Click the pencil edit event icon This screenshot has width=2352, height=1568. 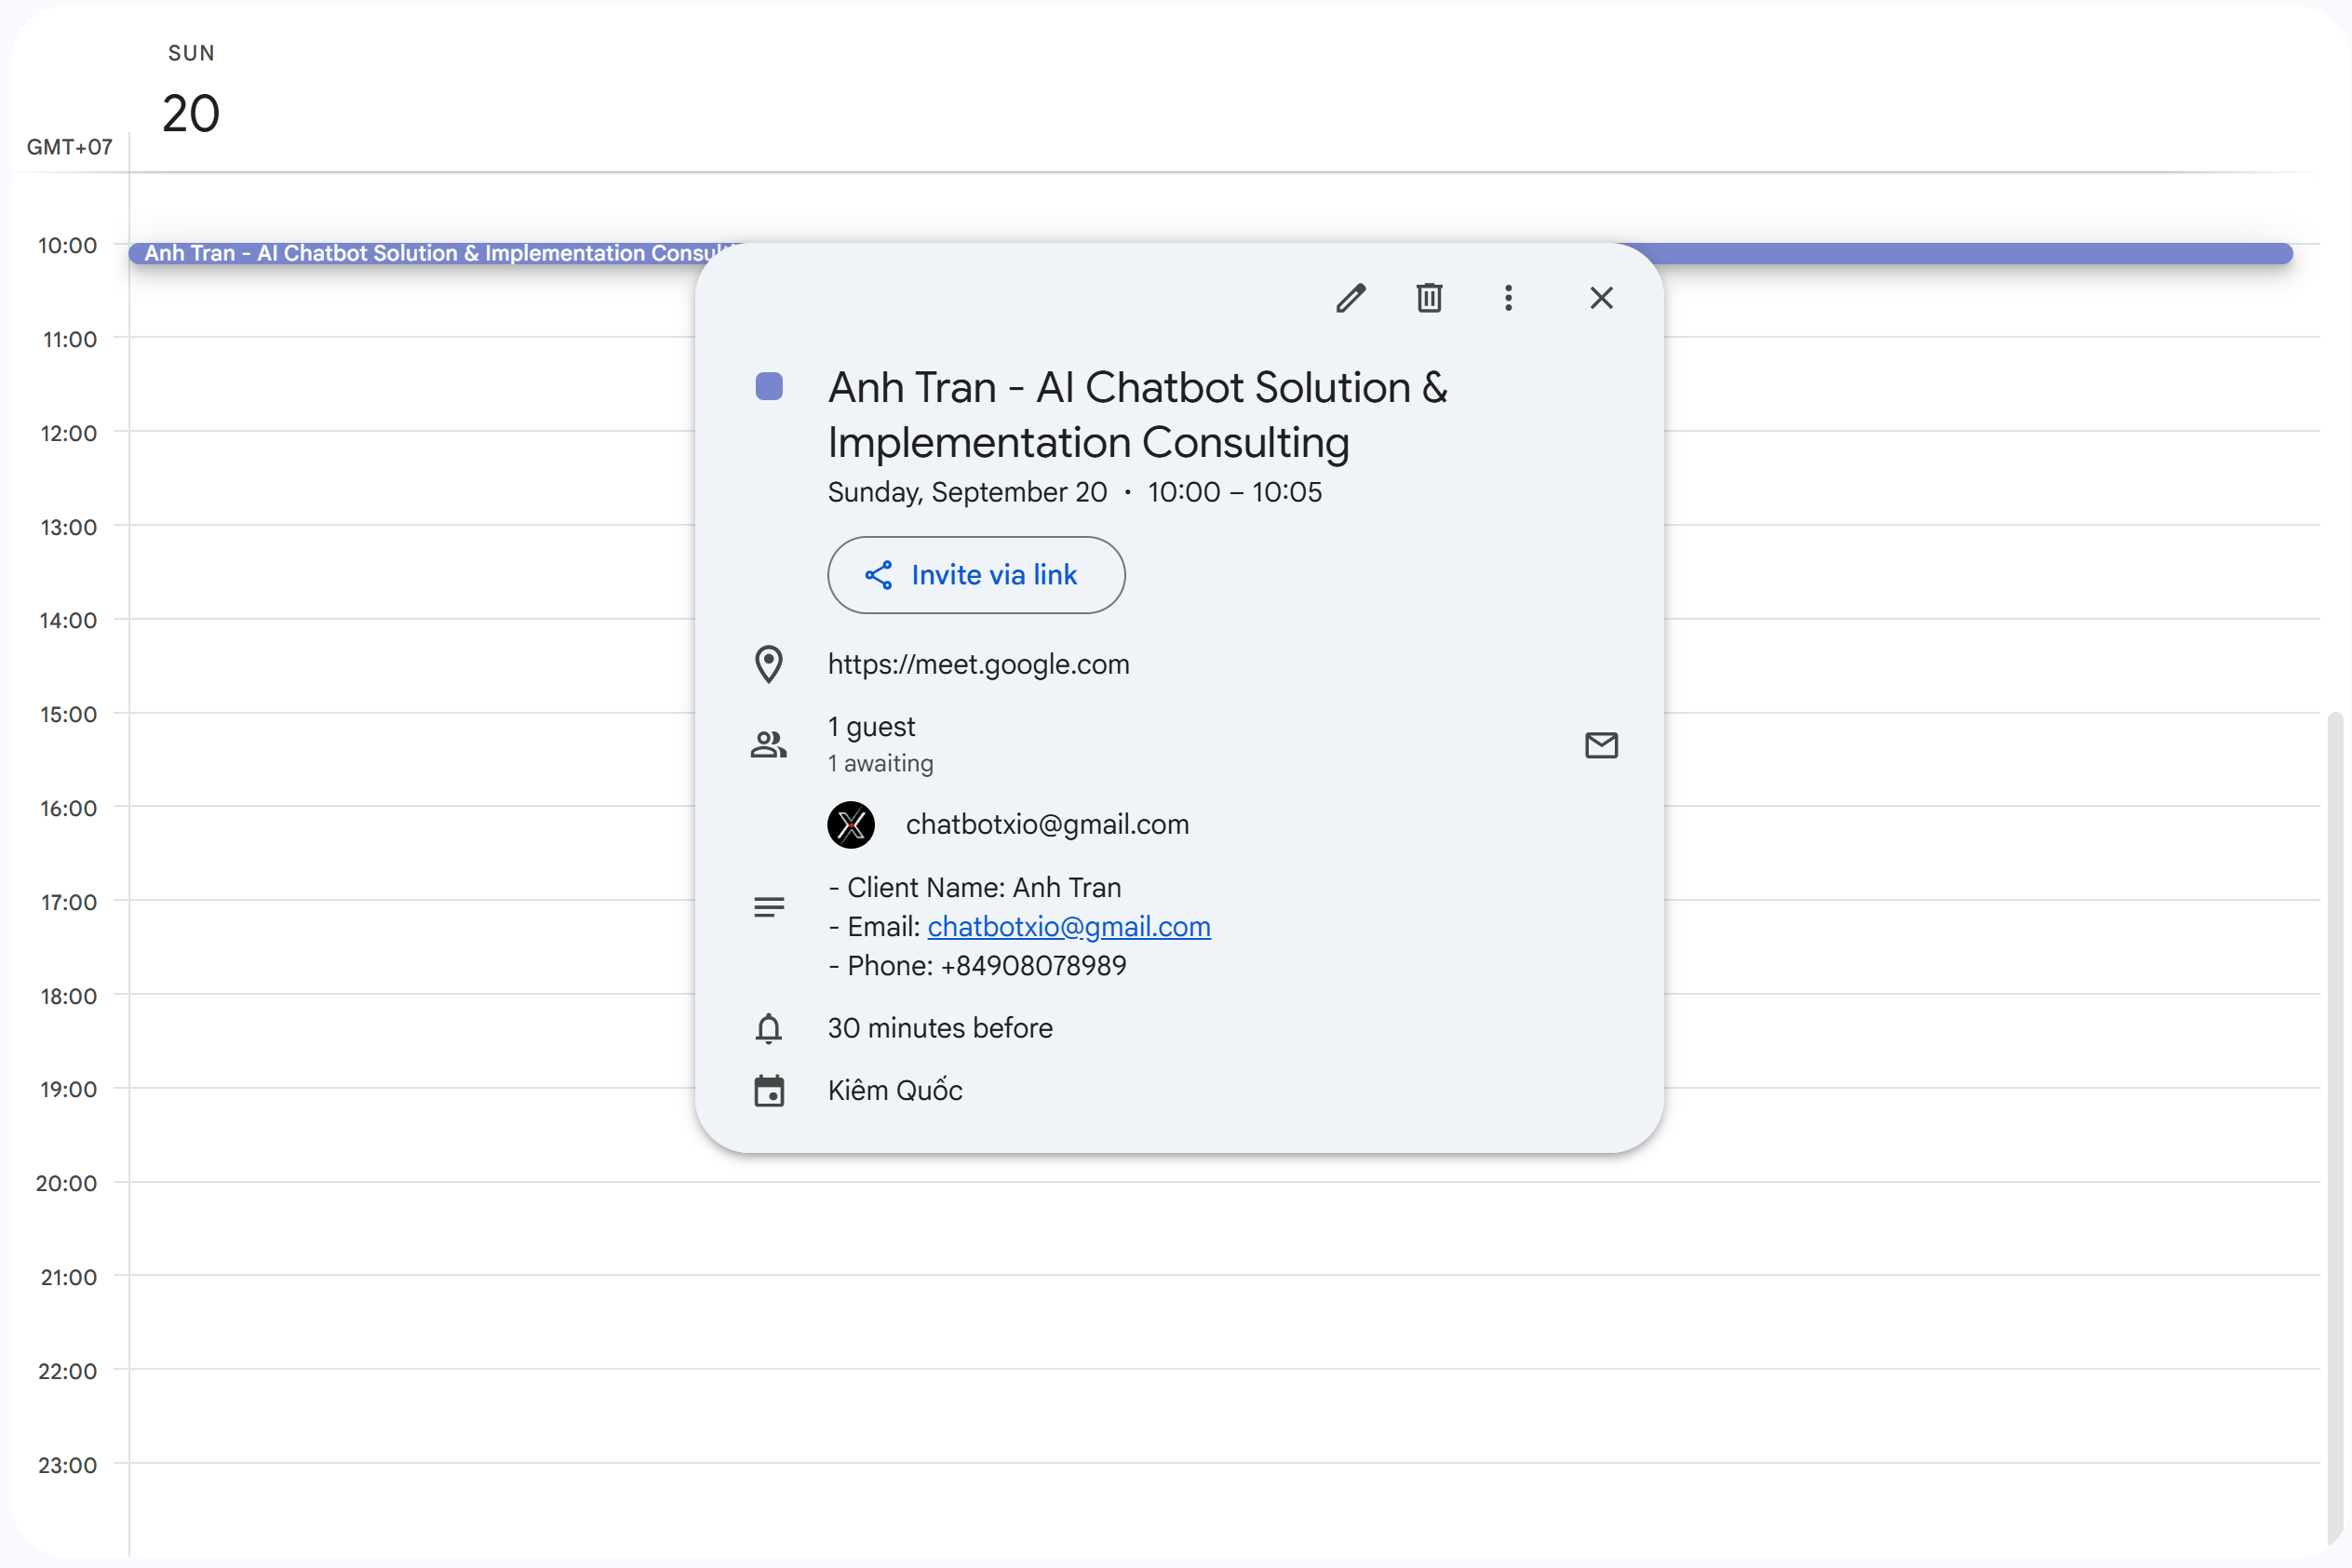1350,298
